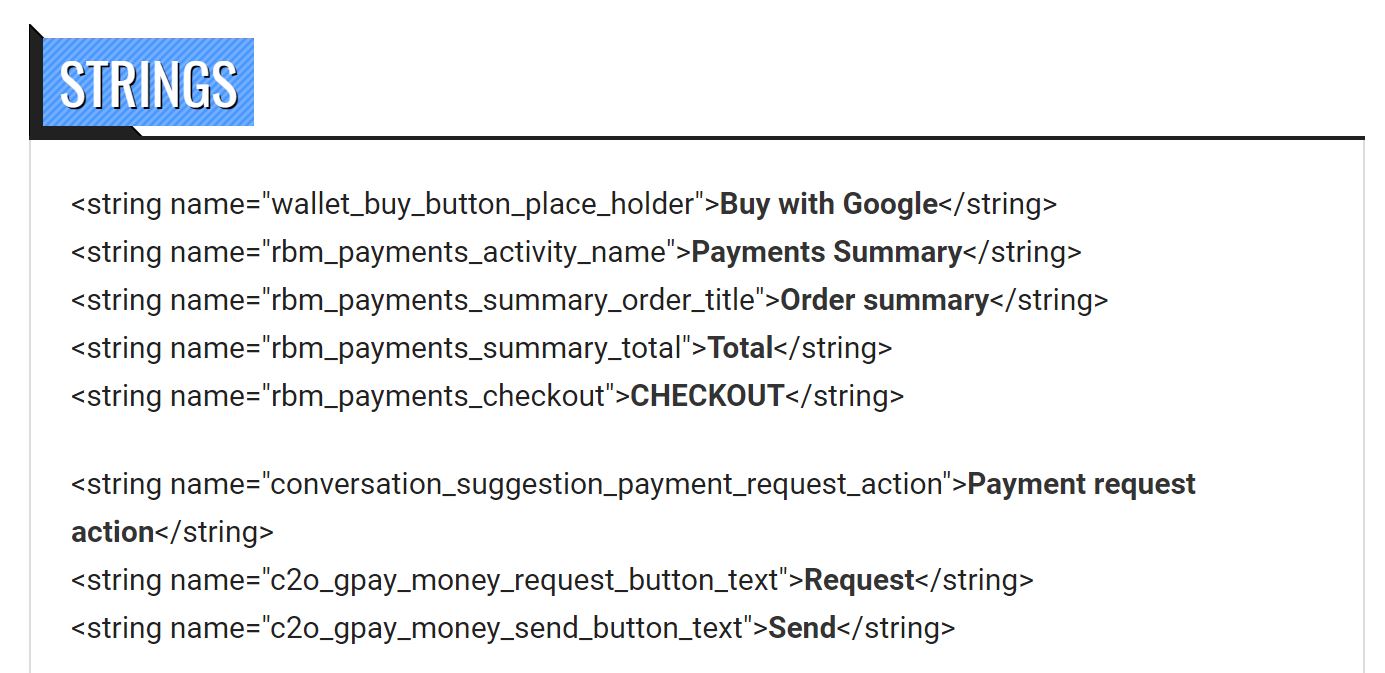
Task: Click the bold word "action" on the wrapped line
Action: coord(112,532)
